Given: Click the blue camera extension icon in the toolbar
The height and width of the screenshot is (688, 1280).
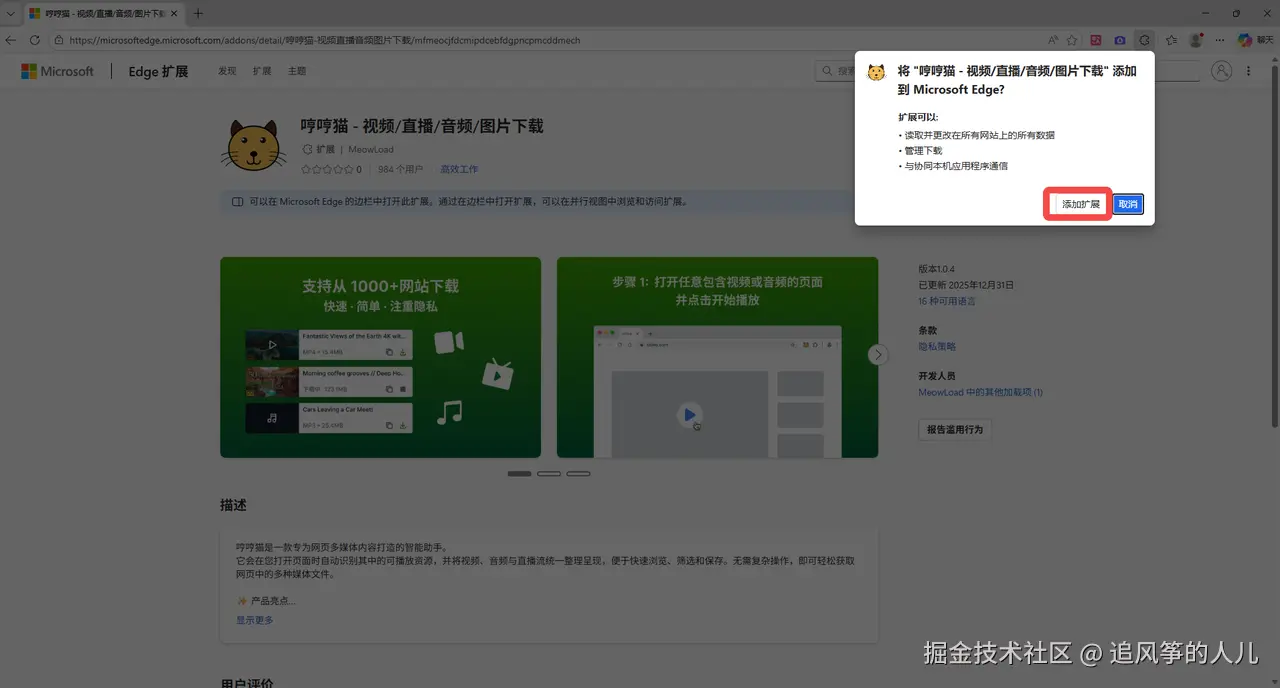Looking at the screenshot, I should point(1120,40).
